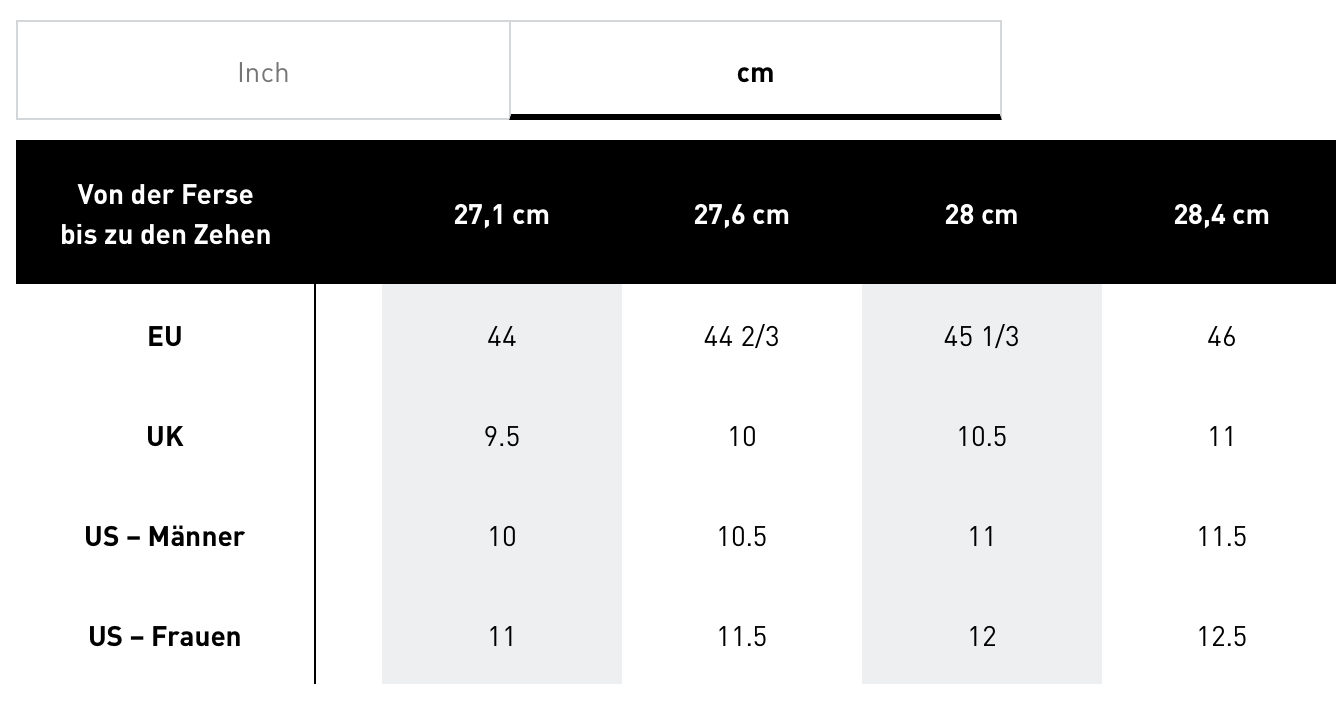The width and height of the screenshot is (1336, 712).
Task: Select the EU row label
Action: point(165,336)
